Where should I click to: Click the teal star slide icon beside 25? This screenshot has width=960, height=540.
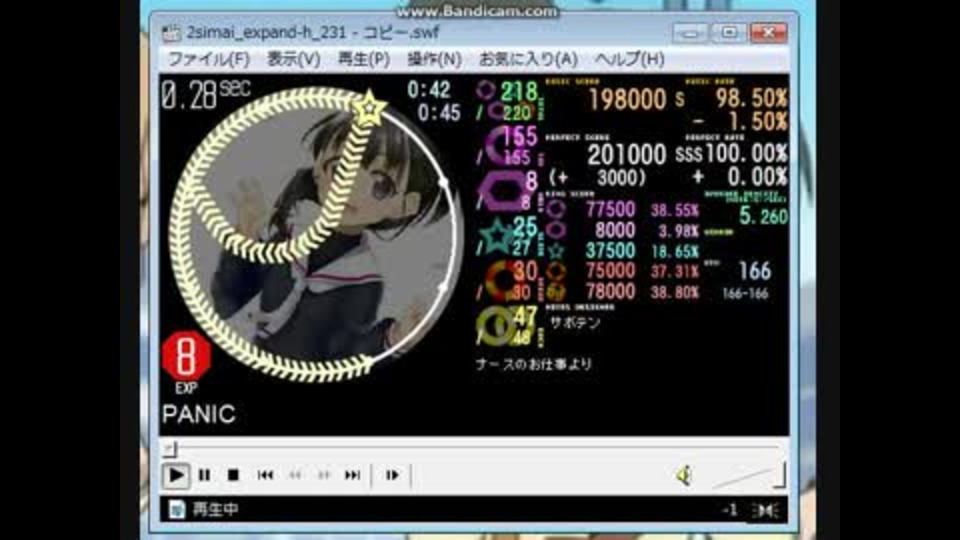tap(498, 236)
